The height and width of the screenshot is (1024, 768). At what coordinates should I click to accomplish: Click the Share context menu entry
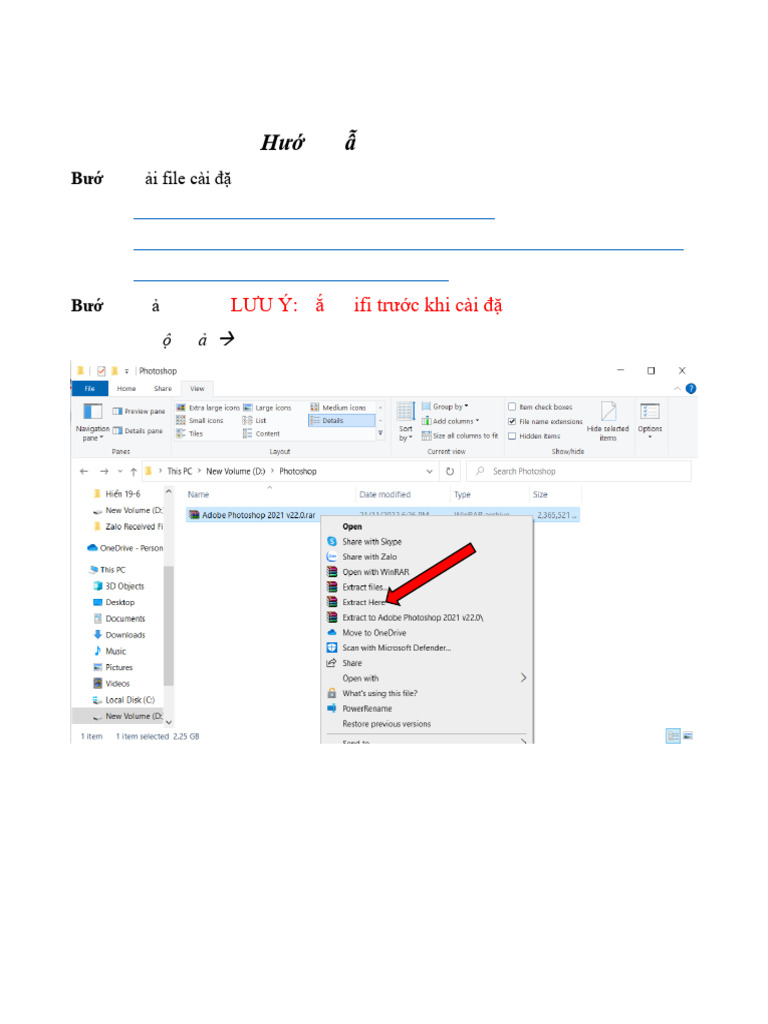click(x=351, y=663)
